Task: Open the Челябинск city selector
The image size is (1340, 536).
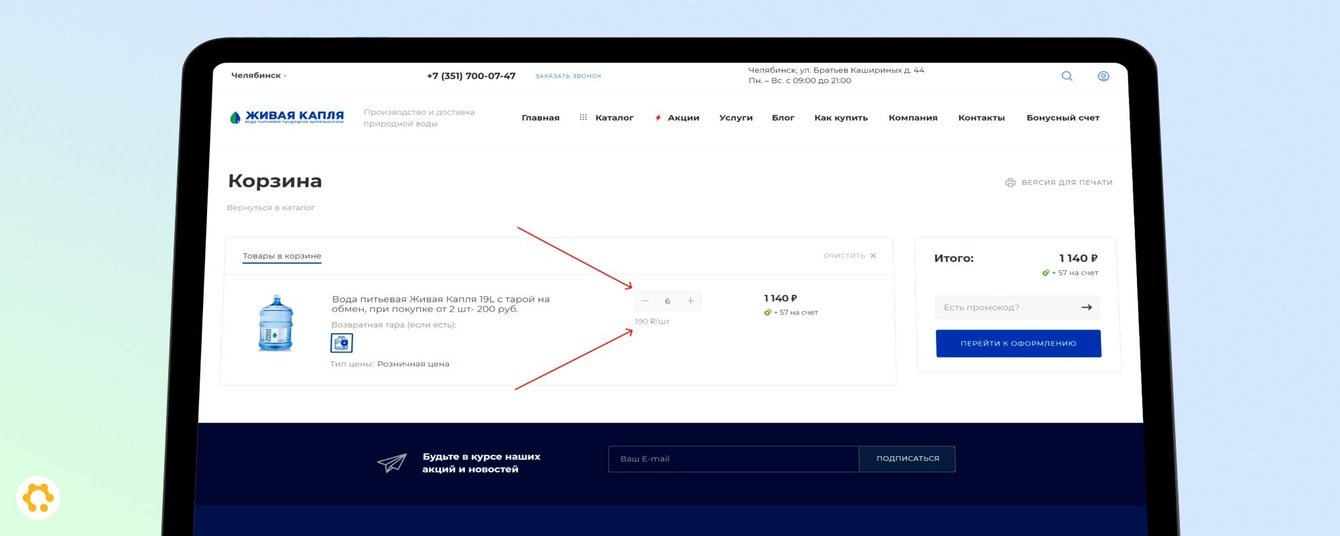Action: click(x=258, y=76)
